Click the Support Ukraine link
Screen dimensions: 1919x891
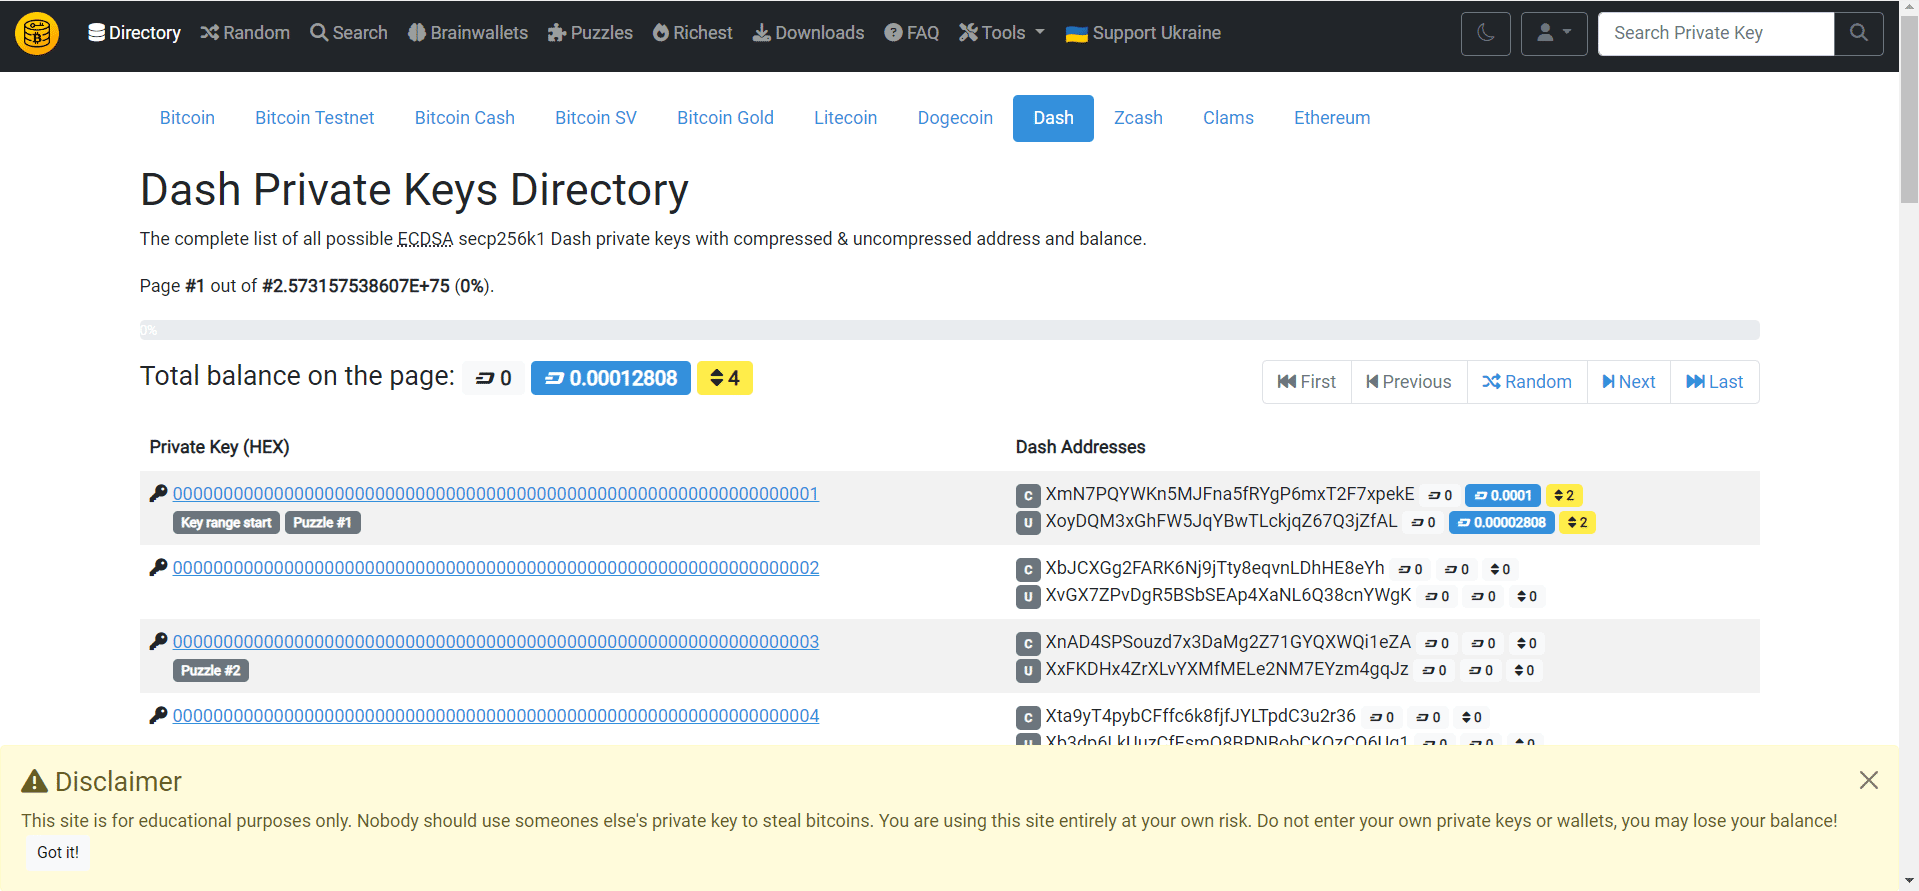[x=1143, y=33]
